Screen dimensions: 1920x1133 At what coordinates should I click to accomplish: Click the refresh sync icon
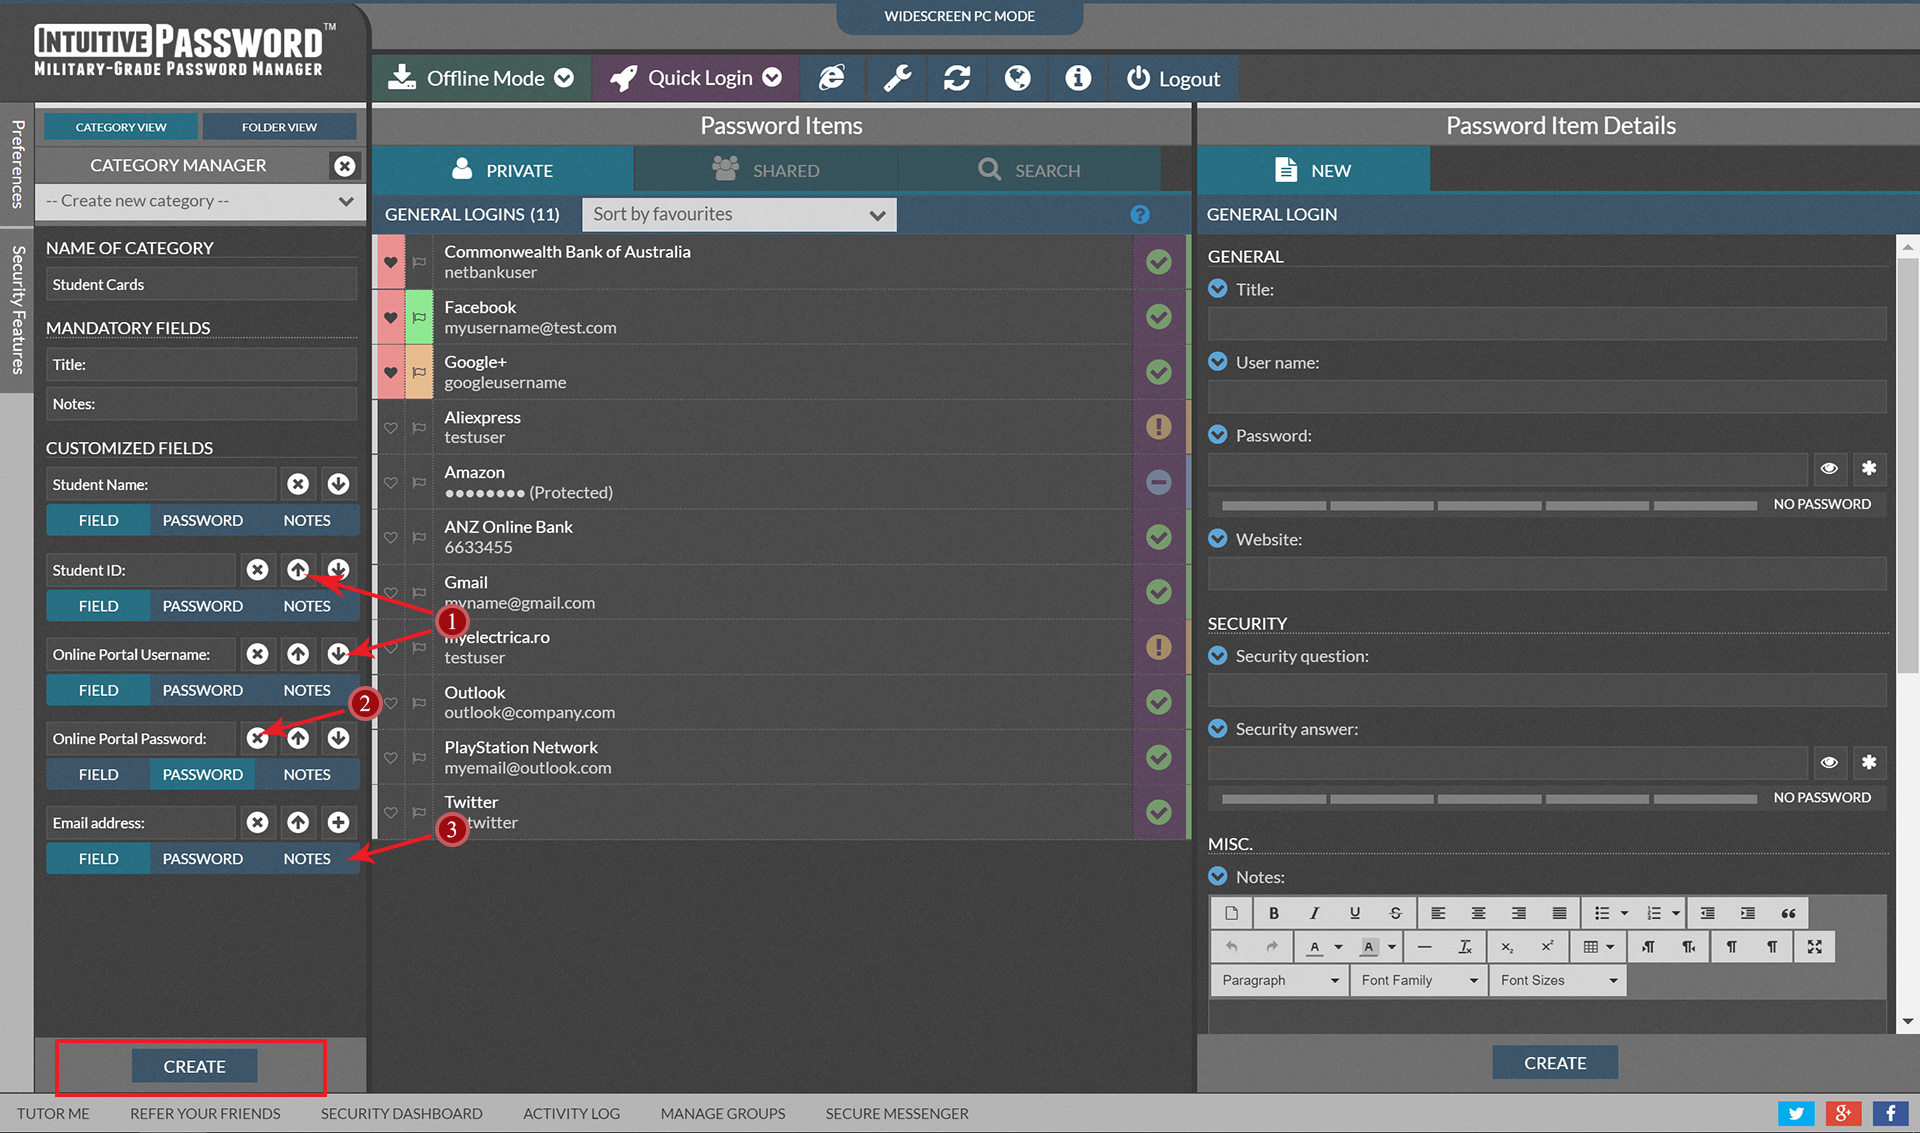click(957, 78)
